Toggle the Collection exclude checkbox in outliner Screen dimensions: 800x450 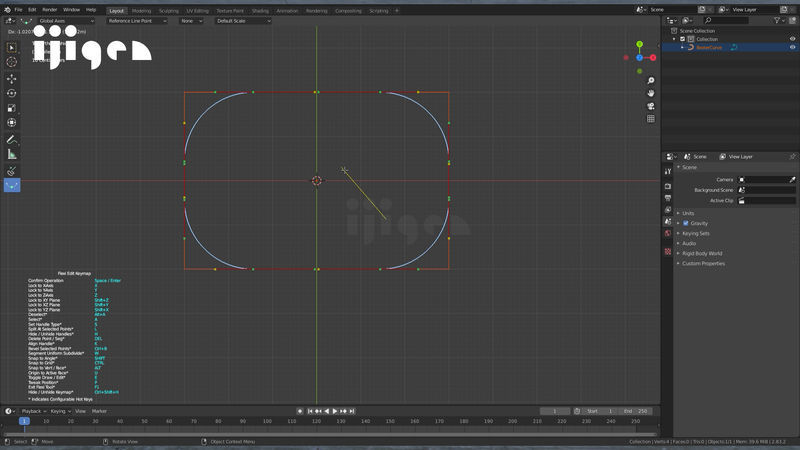(683, 39)
